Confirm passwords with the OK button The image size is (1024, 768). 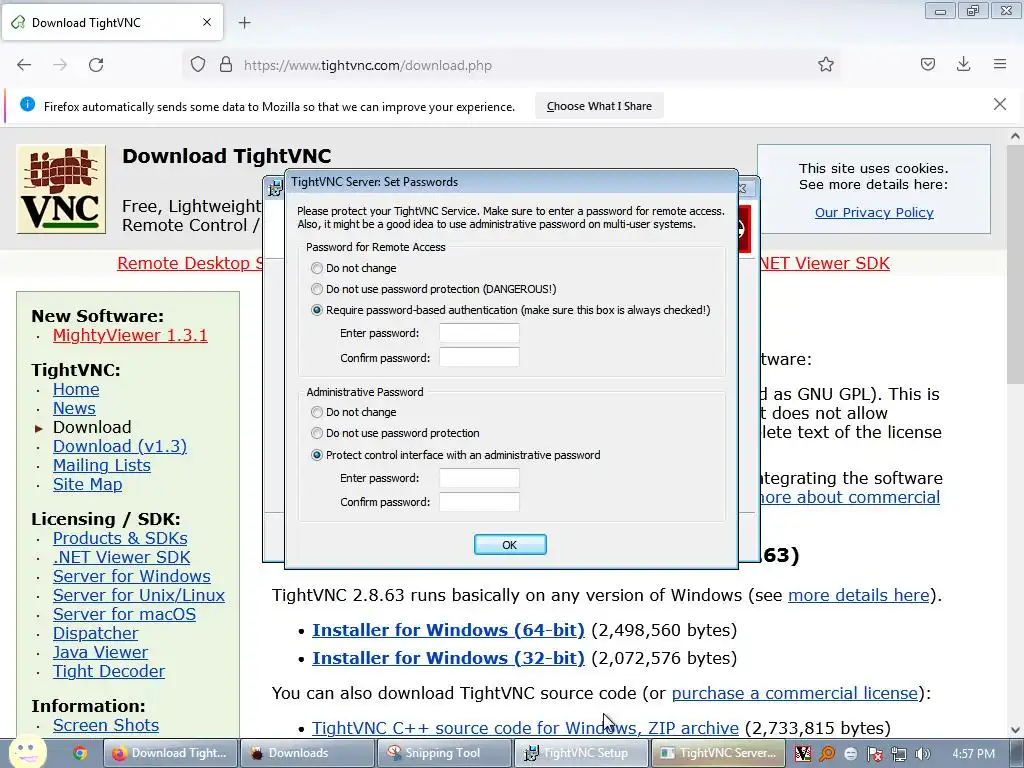click(510, 545)
